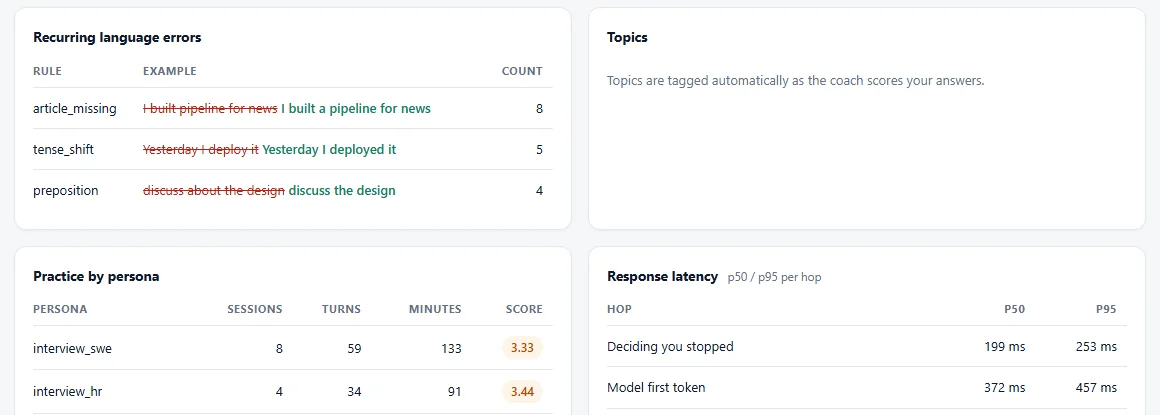The width and height of the screenshot is (1160, 415).
Task: Click the tense_shift rule name
Action: 64,149
